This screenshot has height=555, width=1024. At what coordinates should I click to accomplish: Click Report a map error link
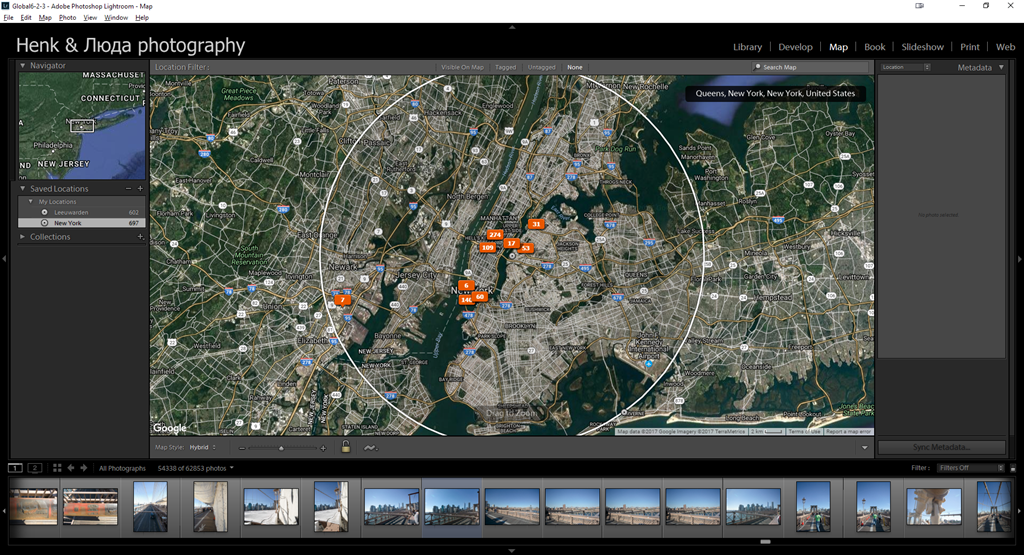[848, 432]
